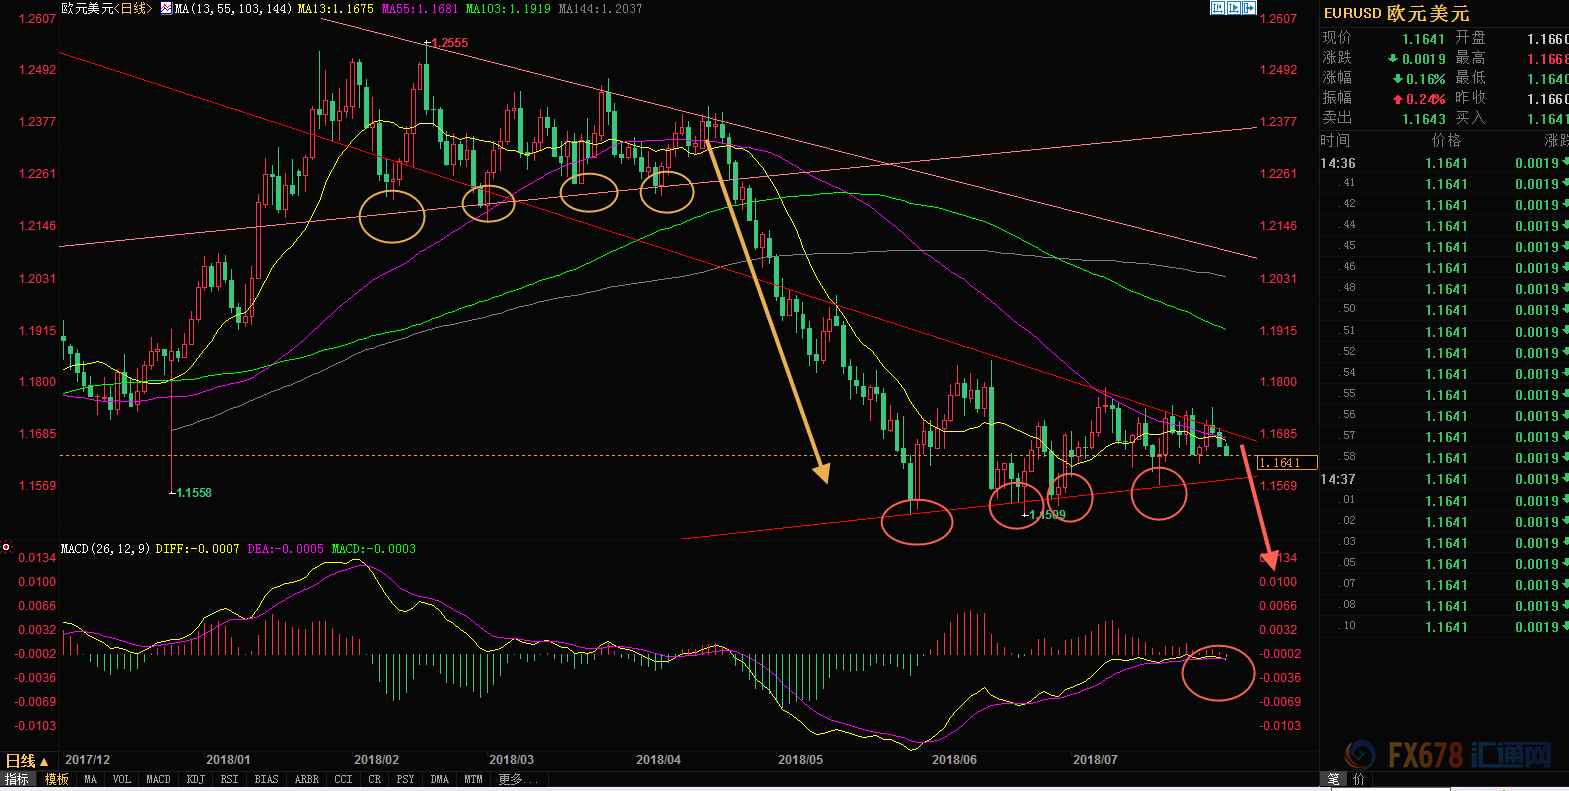Click the 14:36 tick row
The width and height of the screenshot is (1569, 791).
1444,163
